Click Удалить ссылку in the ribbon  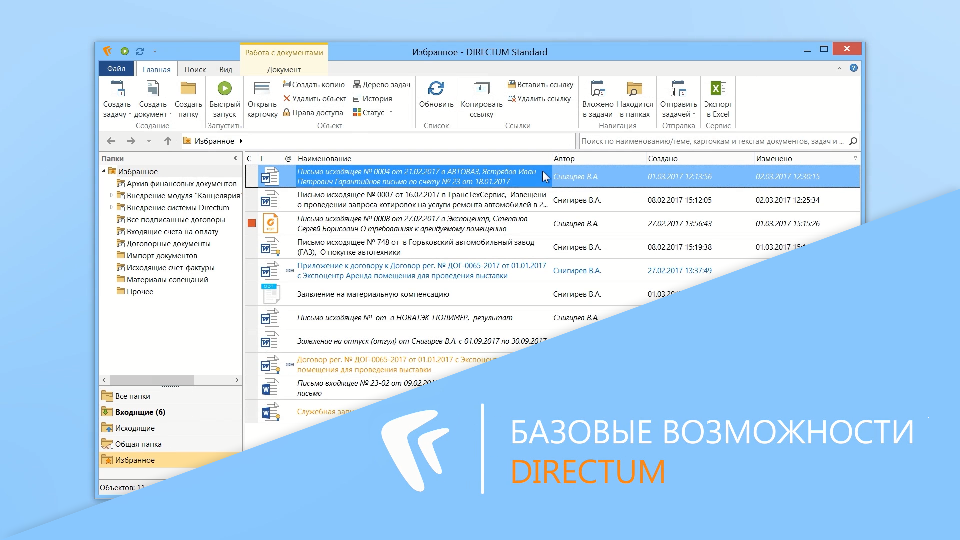coord(539,98)
